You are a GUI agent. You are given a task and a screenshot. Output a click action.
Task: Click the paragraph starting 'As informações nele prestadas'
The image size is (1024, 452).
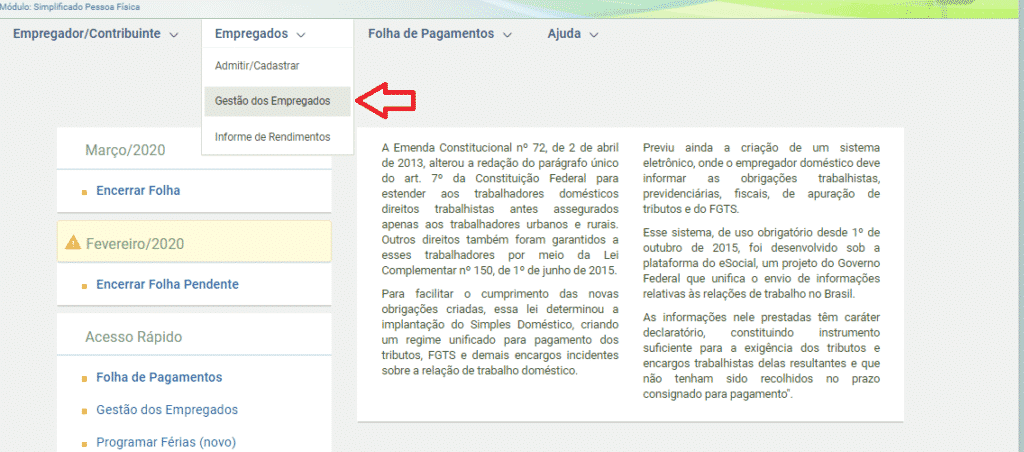coord(761,356)
